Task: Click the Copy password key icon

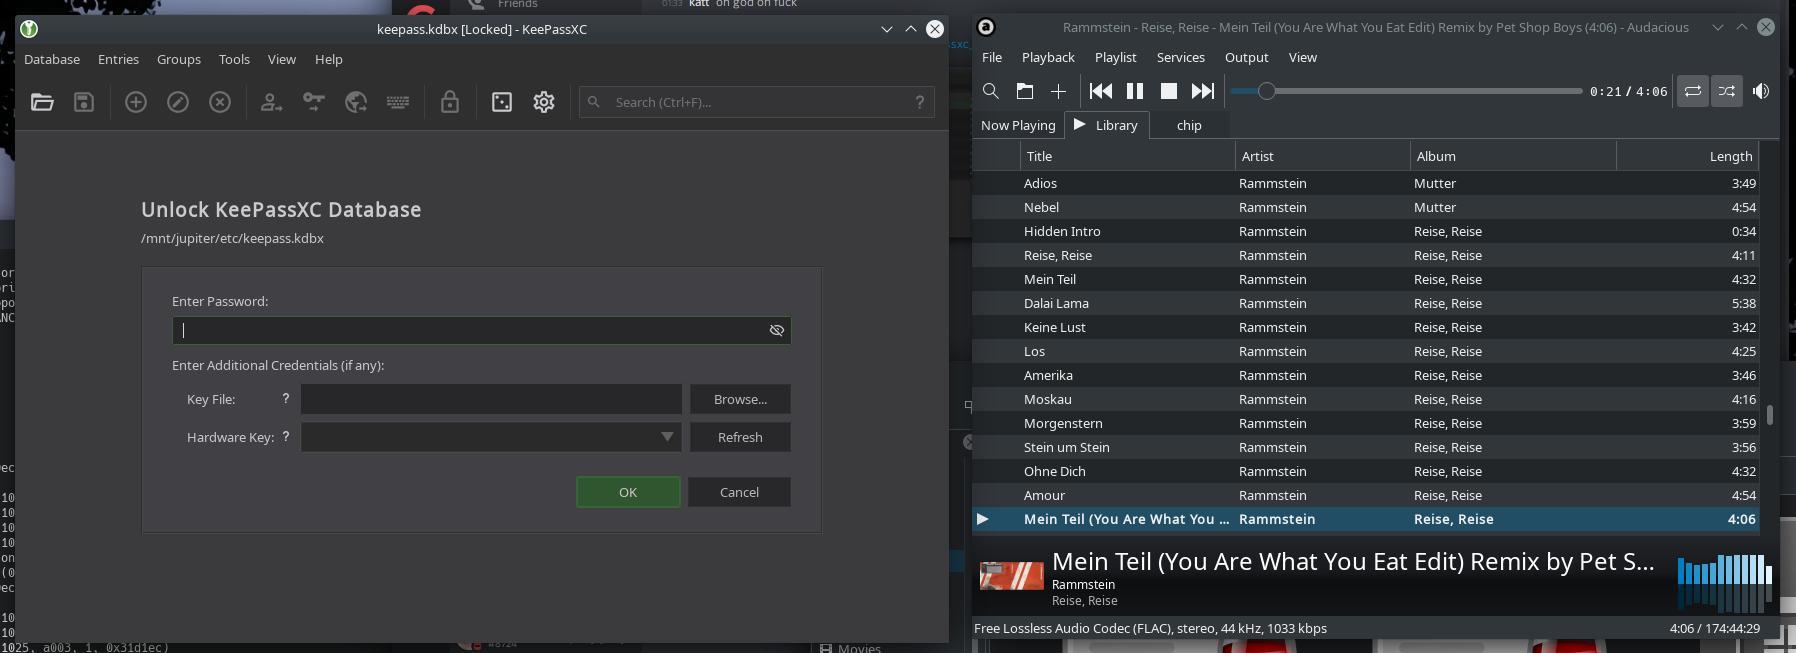Action: [x=314, y=102]
